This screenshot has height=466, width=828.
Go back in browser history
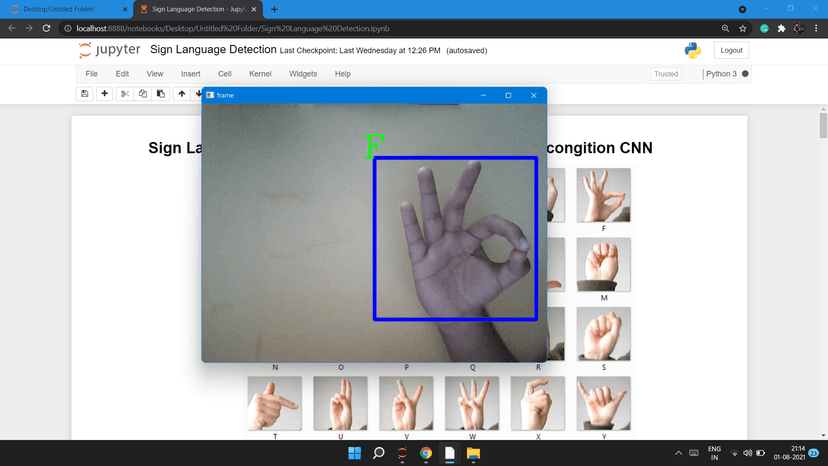point(12,29)
